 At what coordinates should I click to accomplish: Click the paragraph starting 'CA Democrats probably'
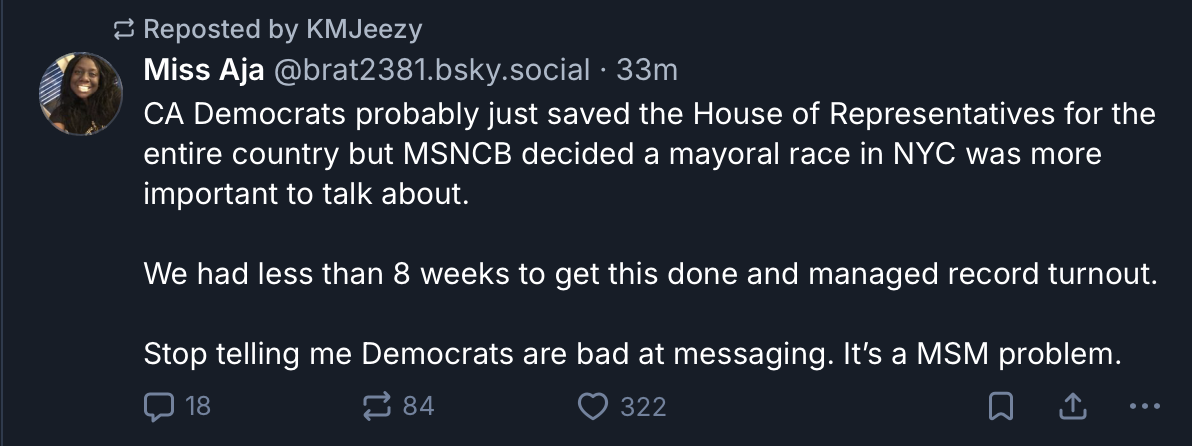[x=650, y=154]
